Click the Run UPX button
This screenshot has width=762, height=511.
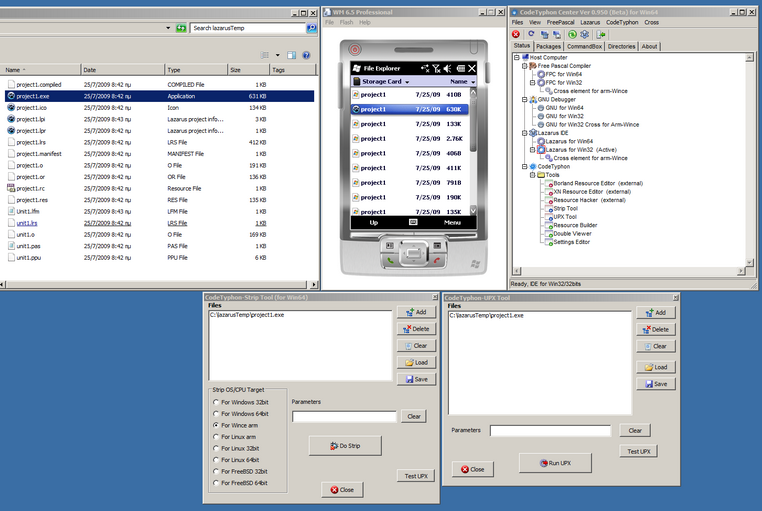[x=555, y=463]
